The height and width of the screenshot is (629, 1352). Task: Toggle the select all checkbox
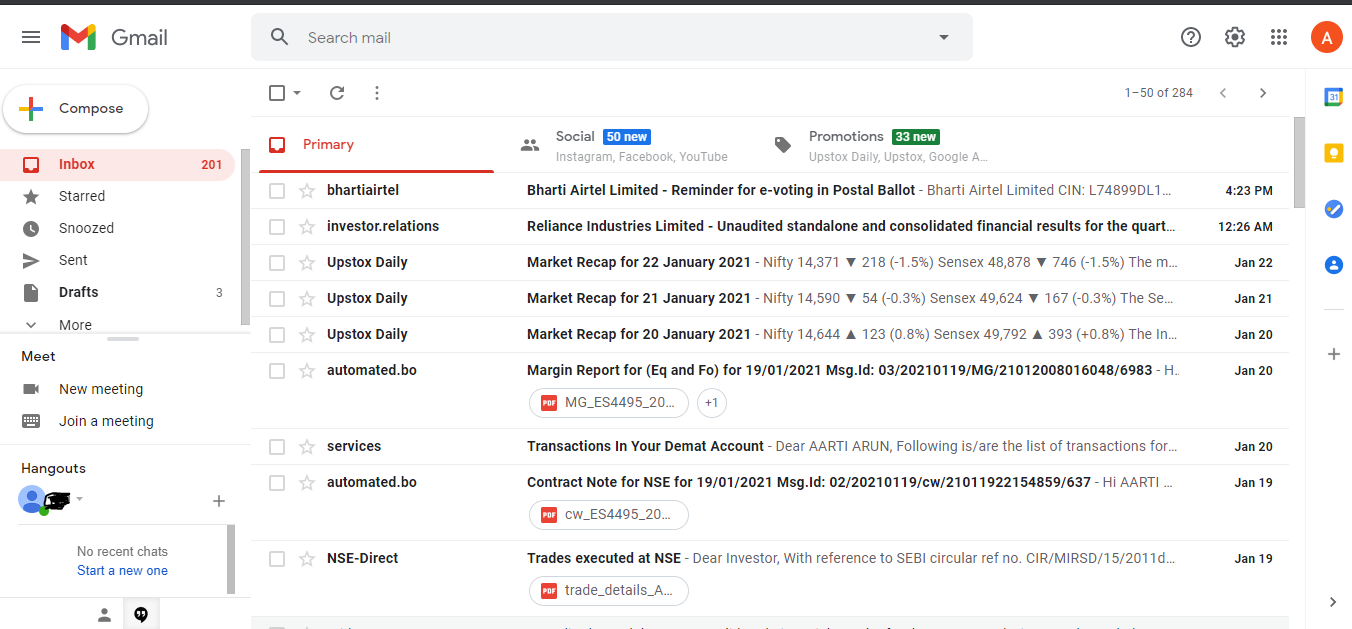coord(277,93)
